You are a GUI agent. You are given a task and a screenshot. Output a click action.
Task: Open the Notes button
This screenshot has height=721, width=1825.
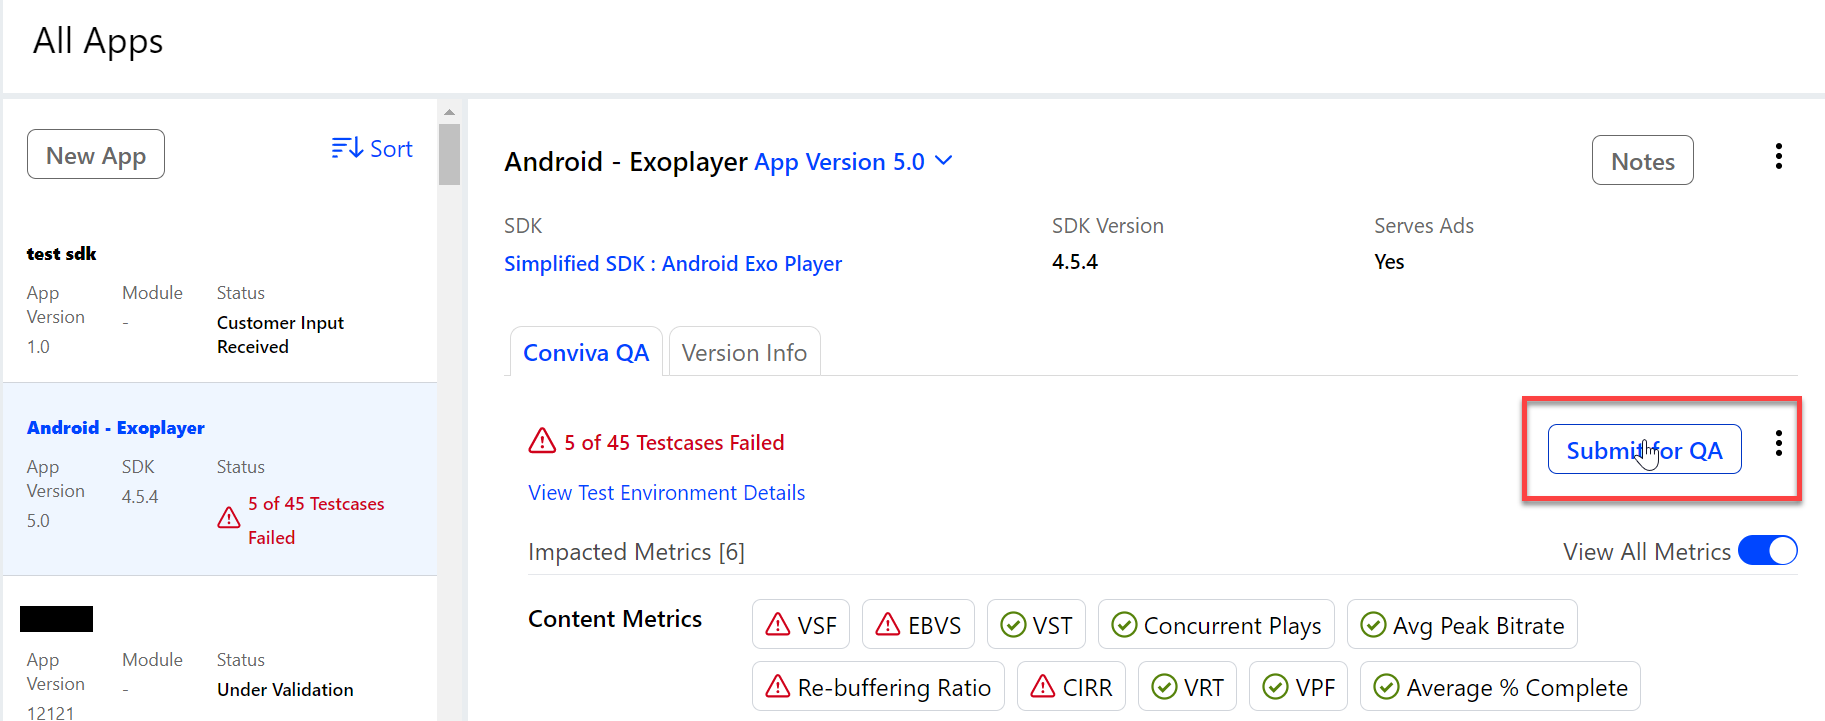click(1642, 161)
